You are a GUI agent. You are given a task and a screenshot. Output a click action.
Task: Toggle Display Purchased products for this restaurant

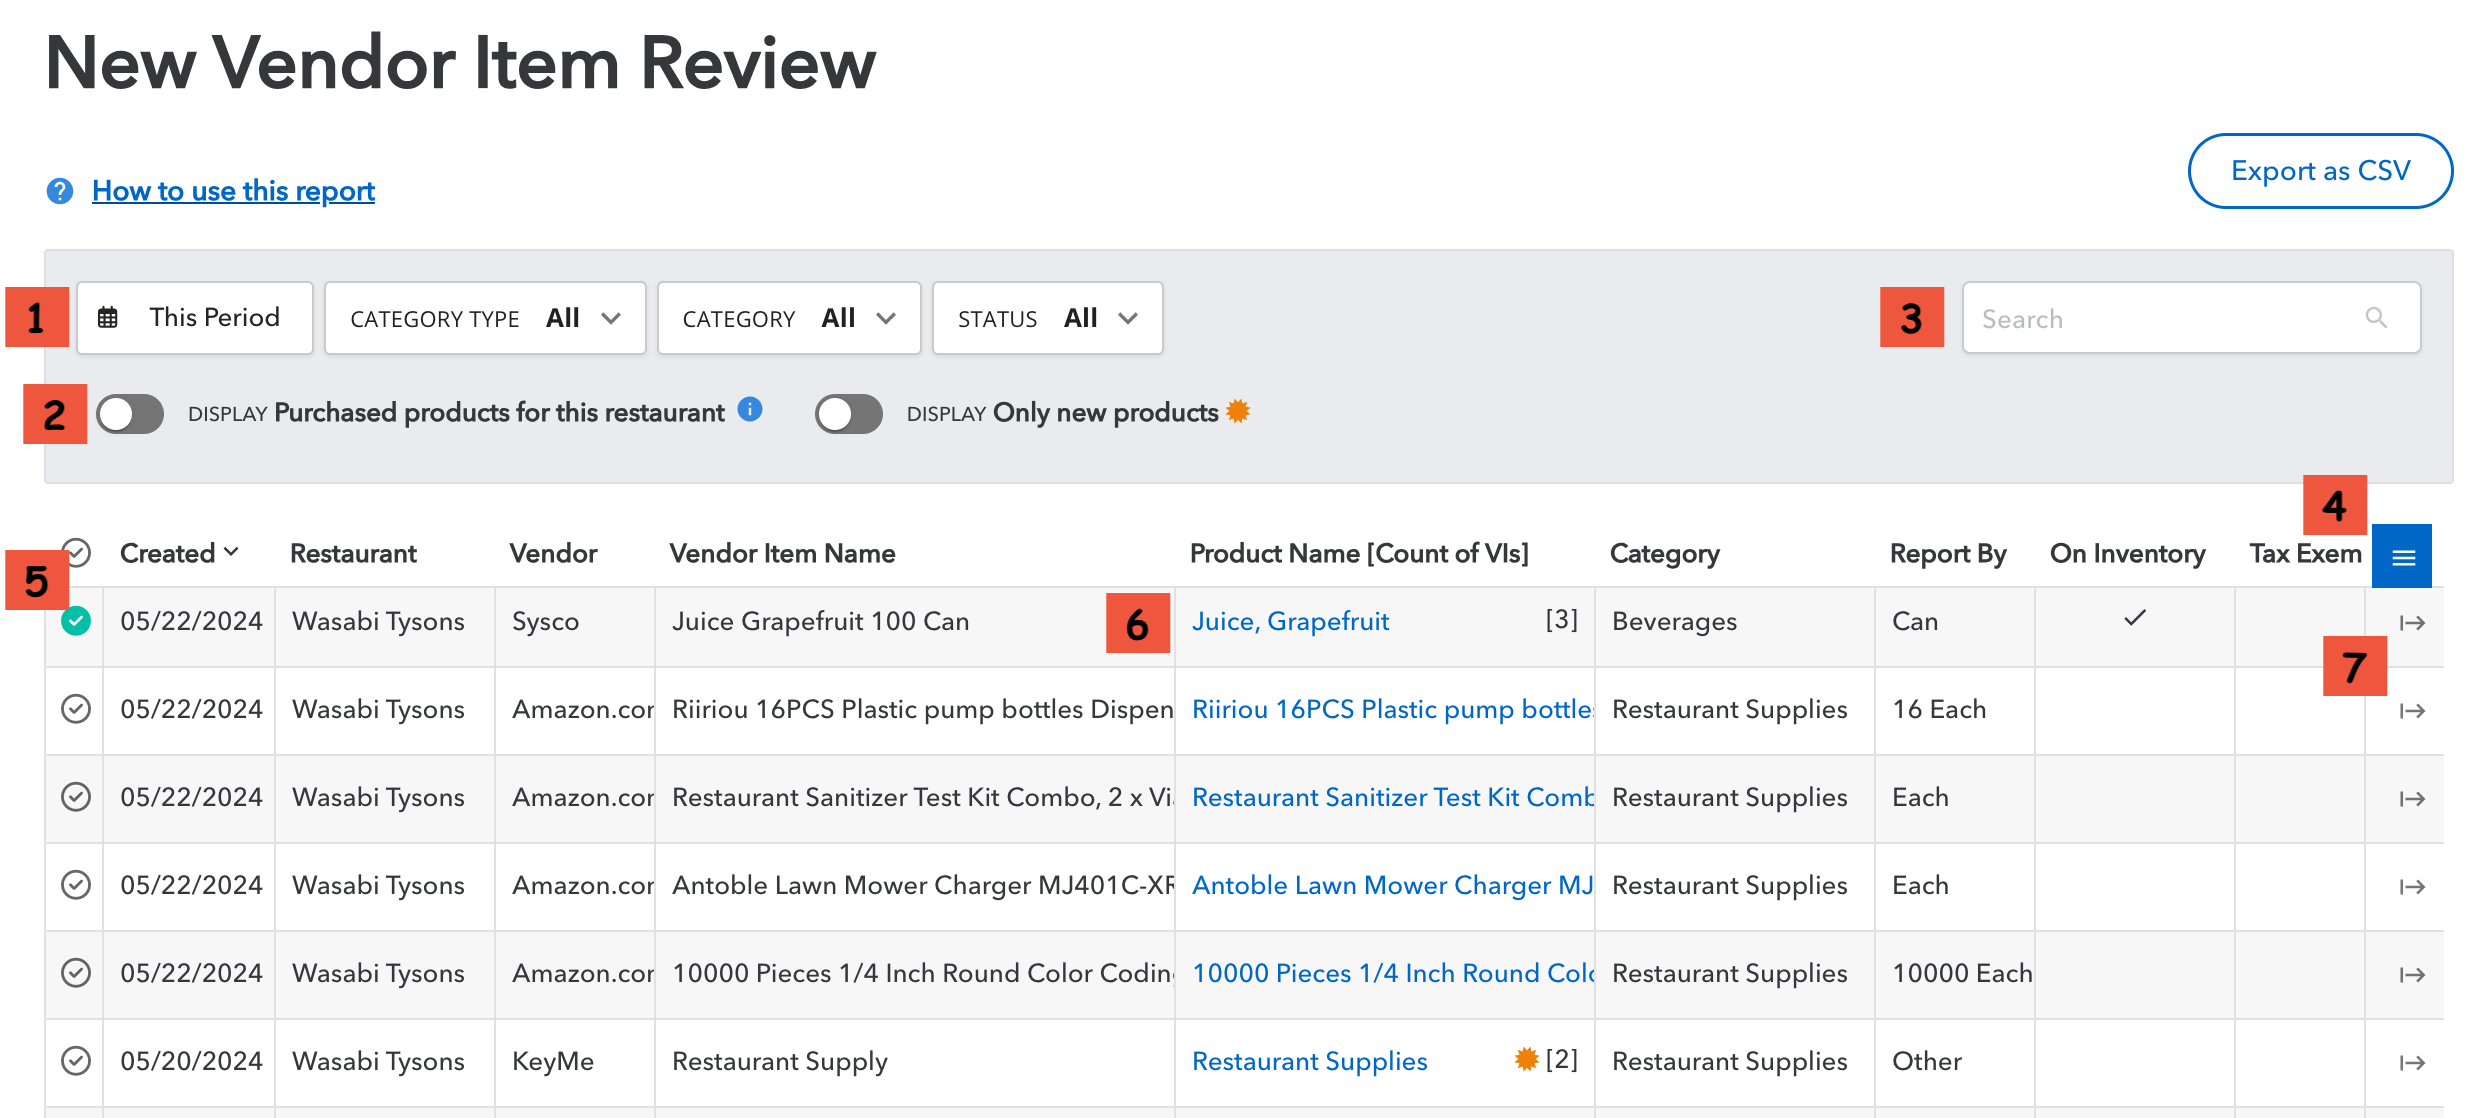(130, 413)
